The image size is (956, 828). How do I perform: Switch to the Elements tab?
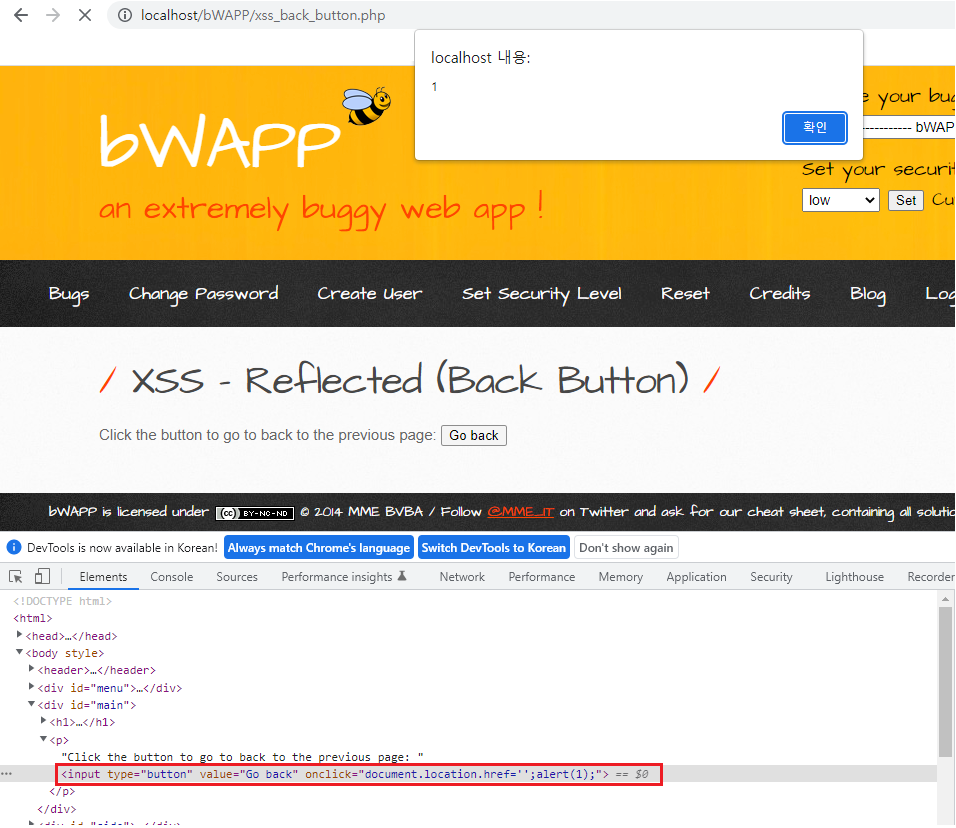pyautogui.click(x=103, y=577)
